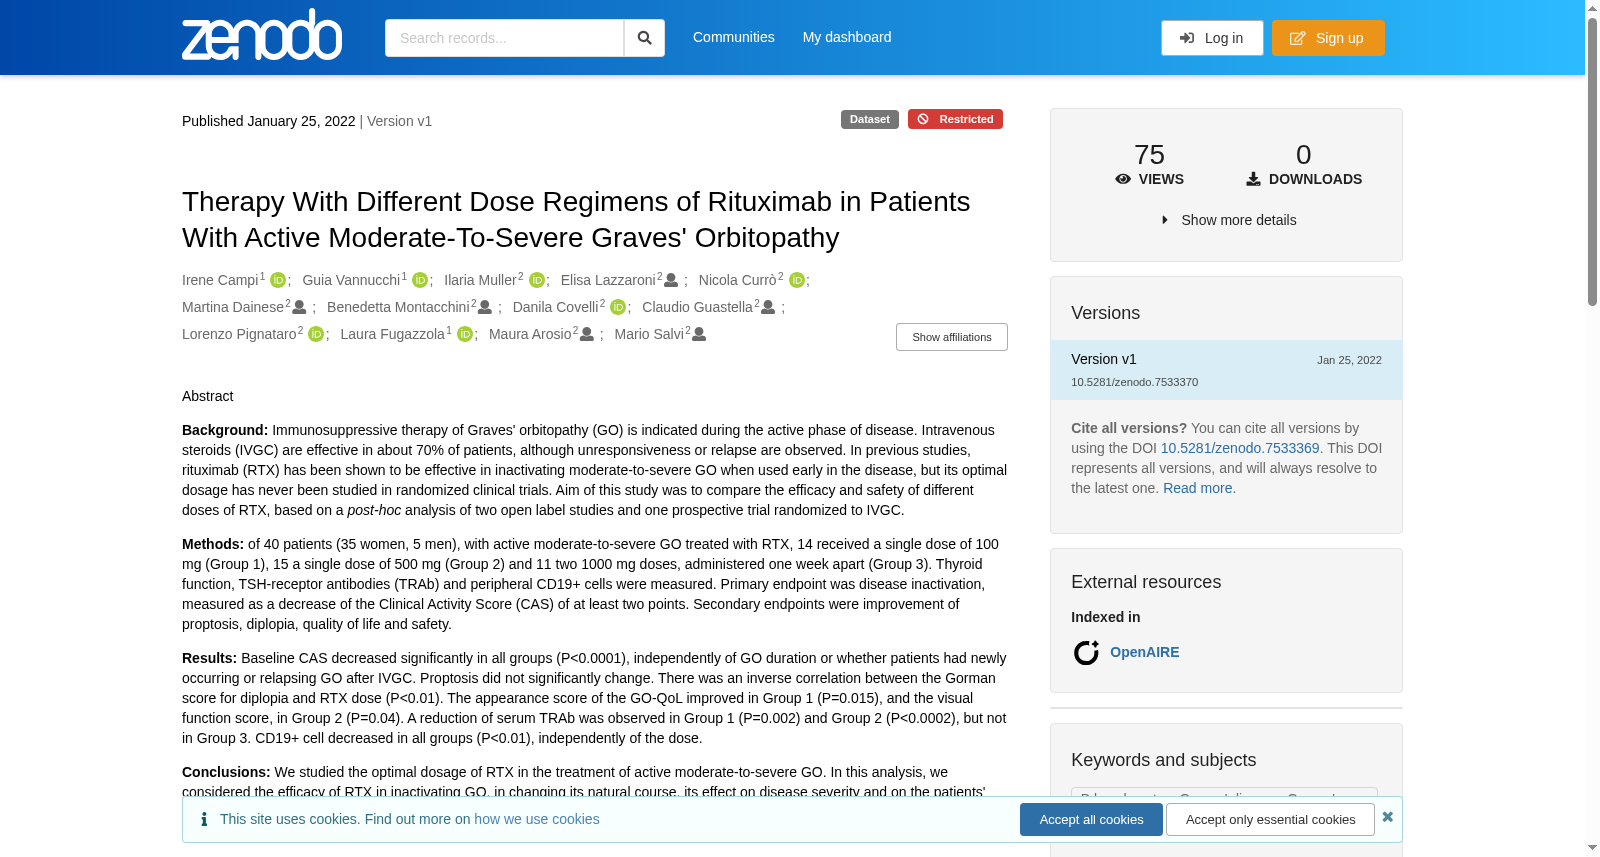The height and width of the screenshot is (857, 1600).
Task: Open author Laura Fugazzola's name link
Action: [392, 334]
